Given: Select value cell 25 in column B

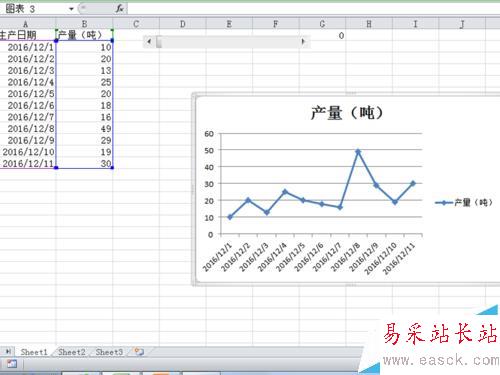Looking at the screenshot, I should [x=84, y=82].
